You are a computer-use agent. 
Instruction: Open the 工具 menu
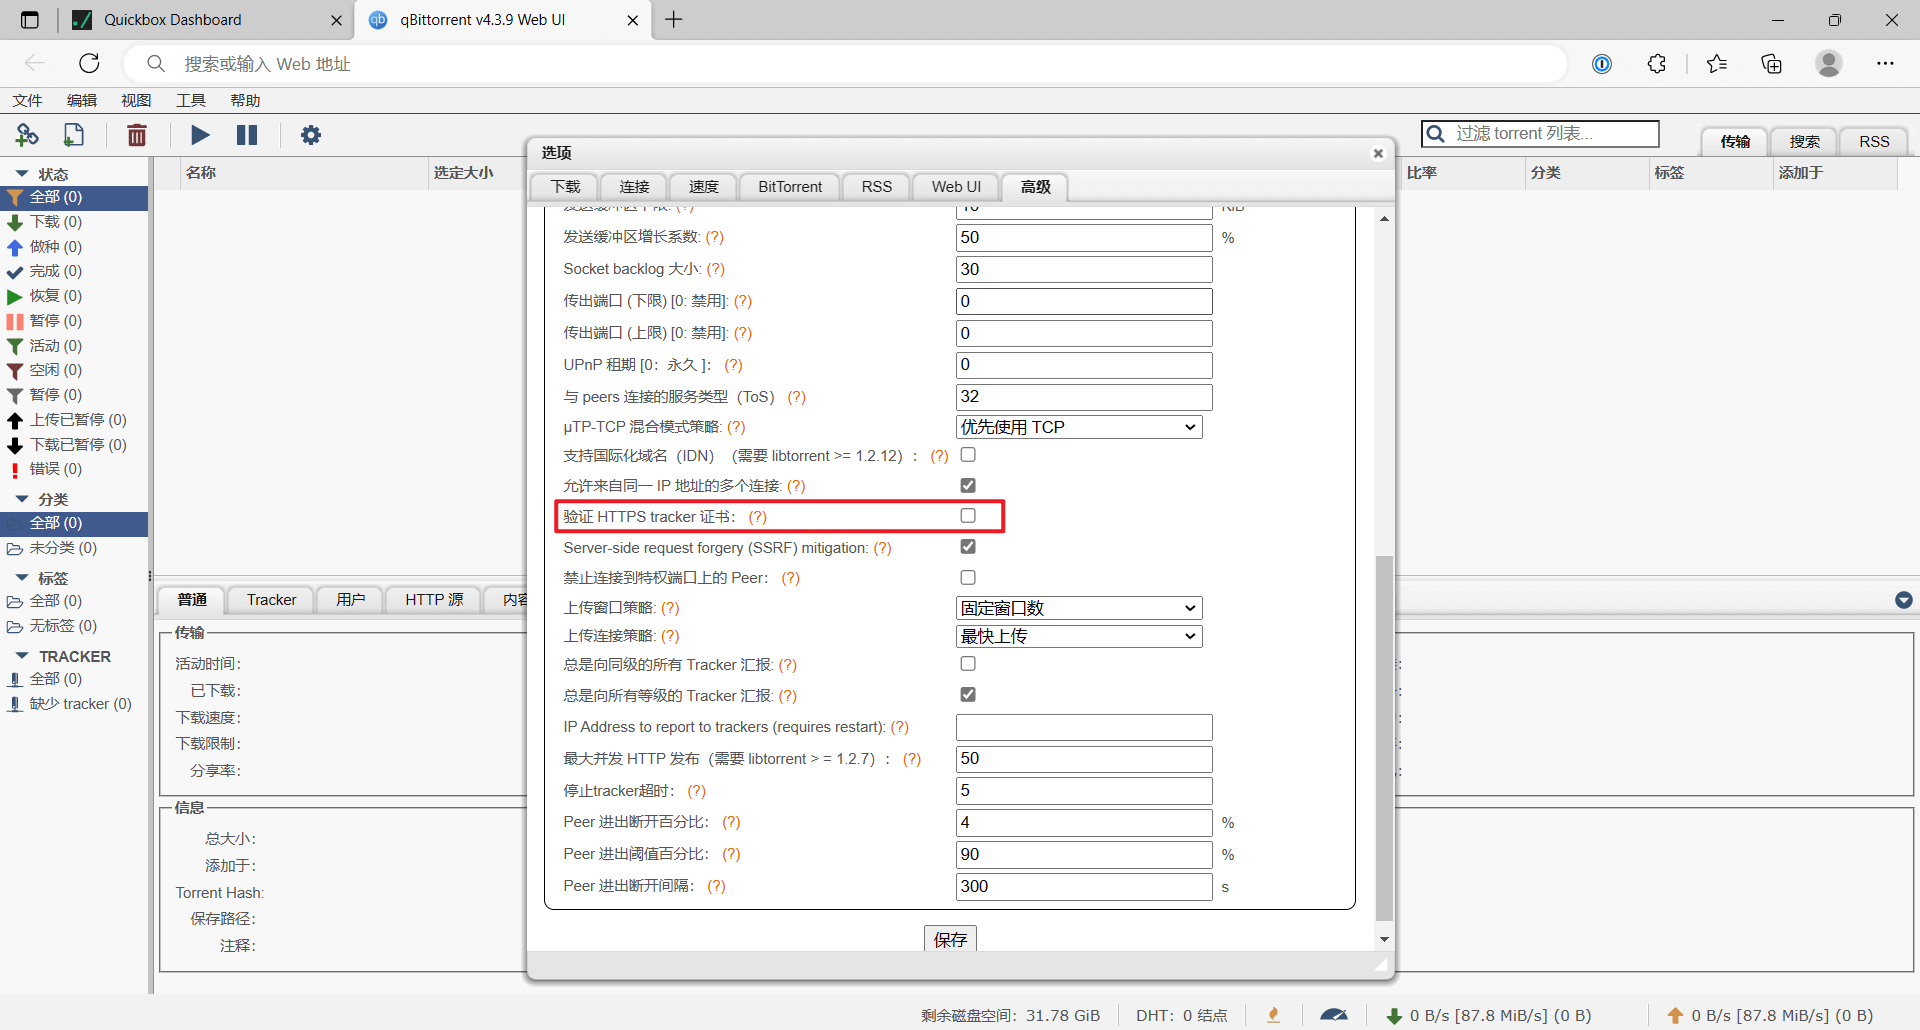190,100
